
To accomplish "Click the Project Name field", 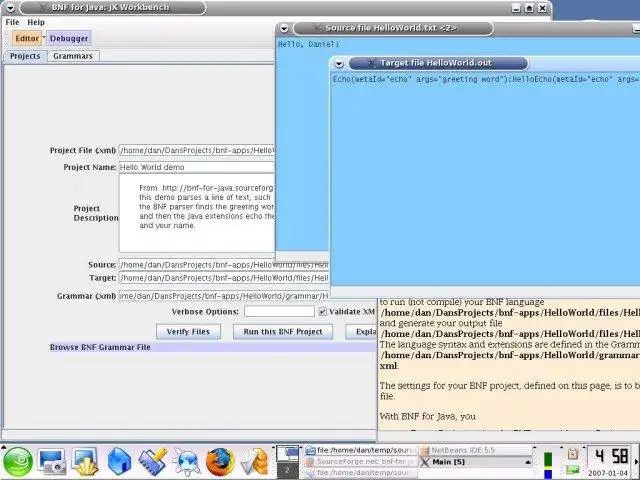I will click(197, 167).
